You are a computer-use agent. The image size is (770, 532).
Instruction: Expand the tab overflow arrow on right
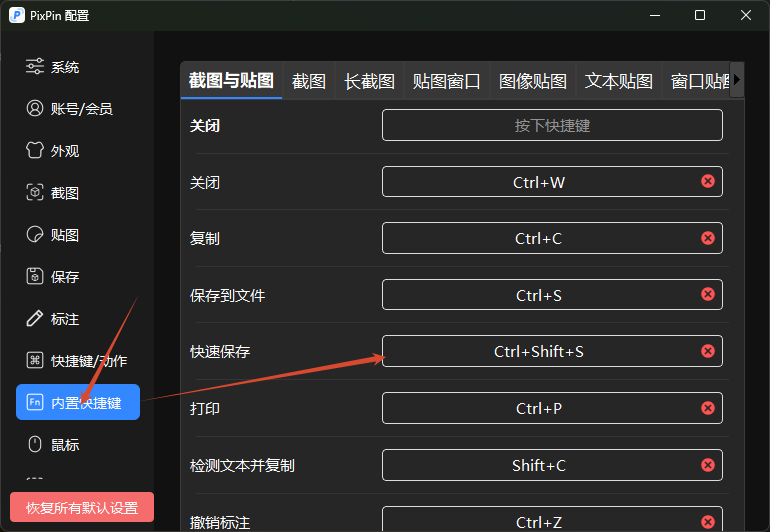point(737,80)
